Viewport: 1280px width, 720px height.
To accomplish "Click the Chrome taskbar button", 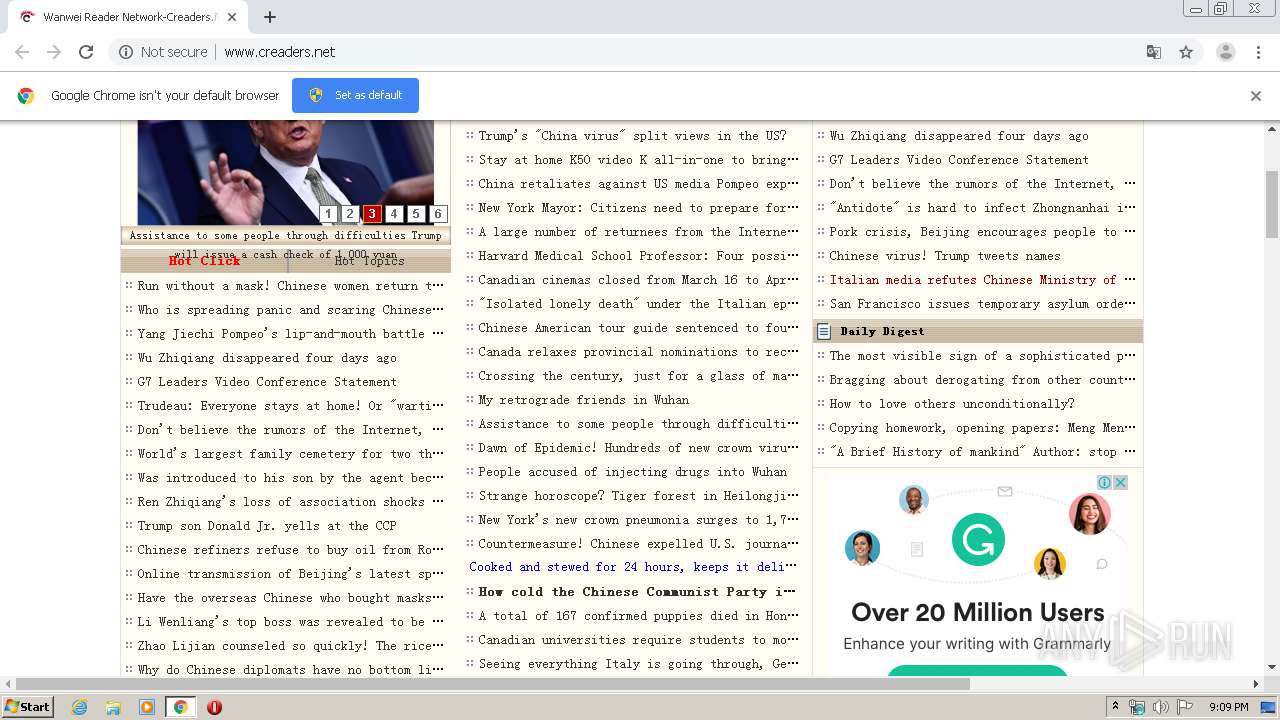I will pos(180,707).
